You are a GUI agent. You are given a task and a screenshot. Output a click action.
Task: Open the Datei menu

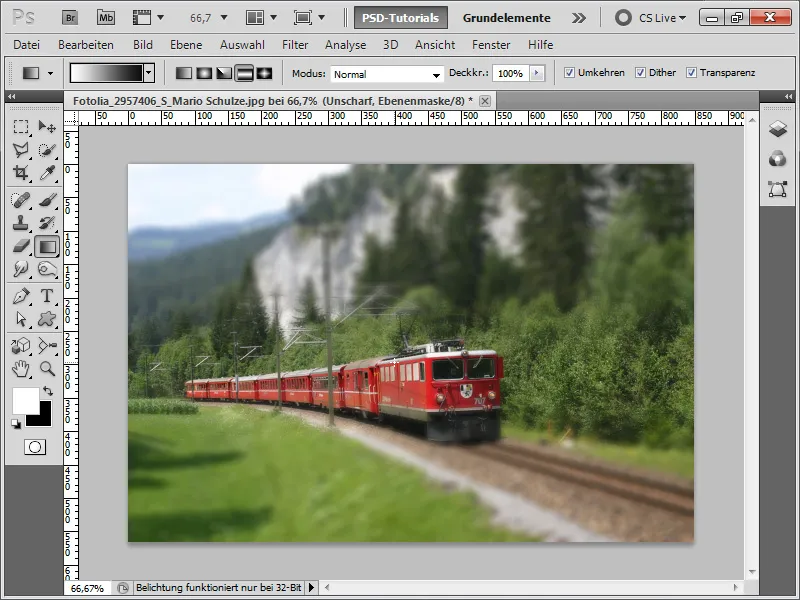tap(27, 45)
